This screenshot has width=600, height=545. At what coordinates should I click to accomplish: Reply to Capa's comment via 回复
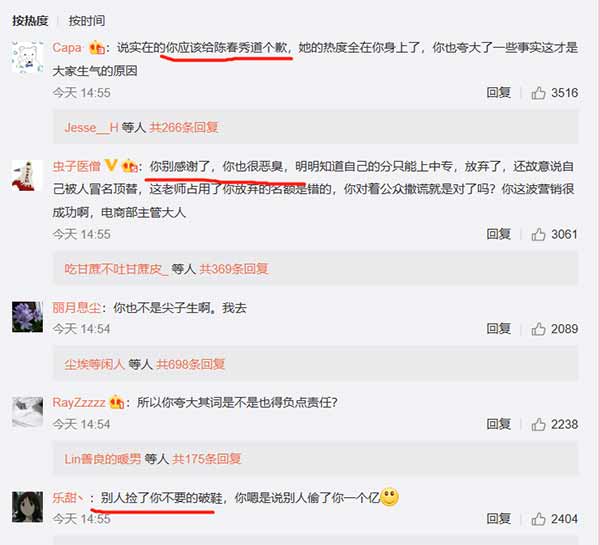[x=499, y=93]
